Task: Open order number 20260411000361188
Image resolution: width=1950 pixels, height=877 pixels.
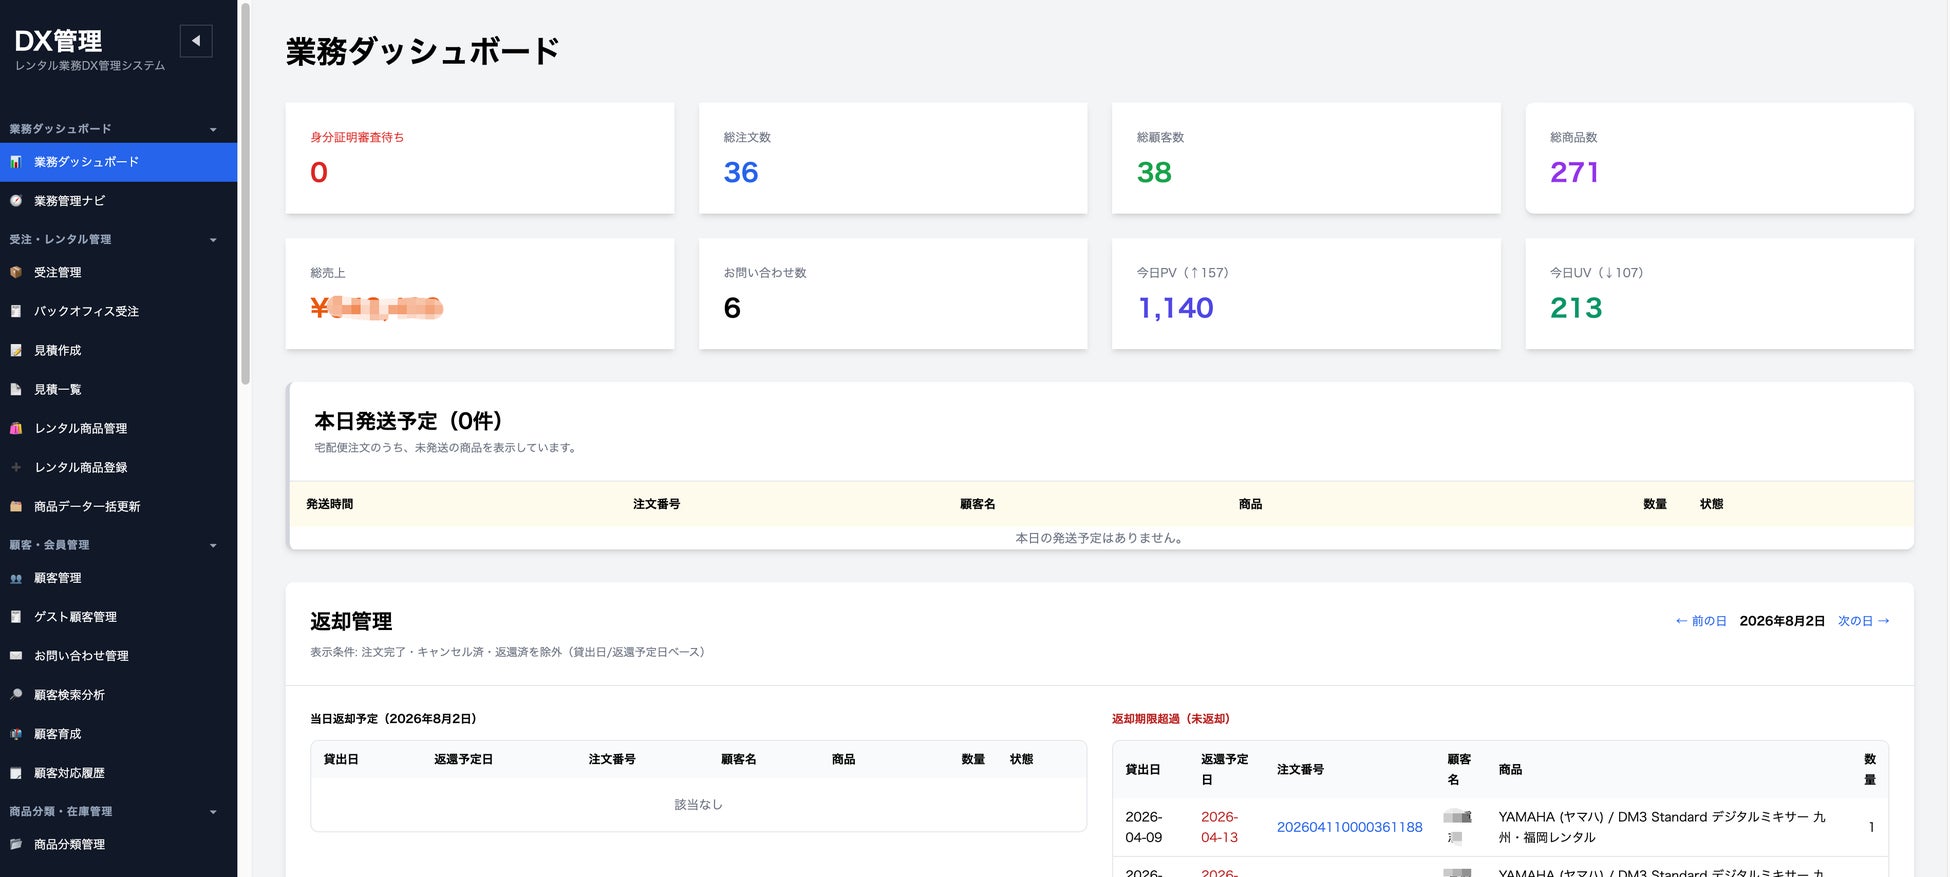Action: pos(1349,827)
